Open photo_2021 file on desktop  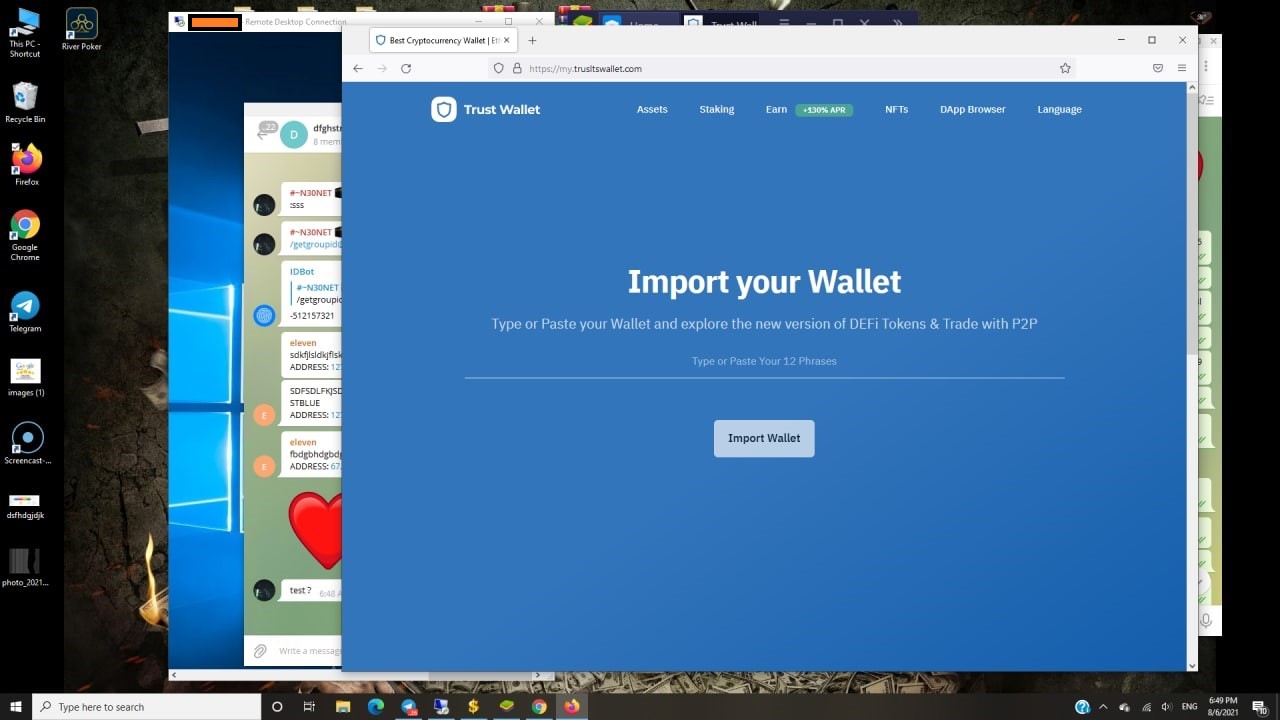(x=25, y=567)
